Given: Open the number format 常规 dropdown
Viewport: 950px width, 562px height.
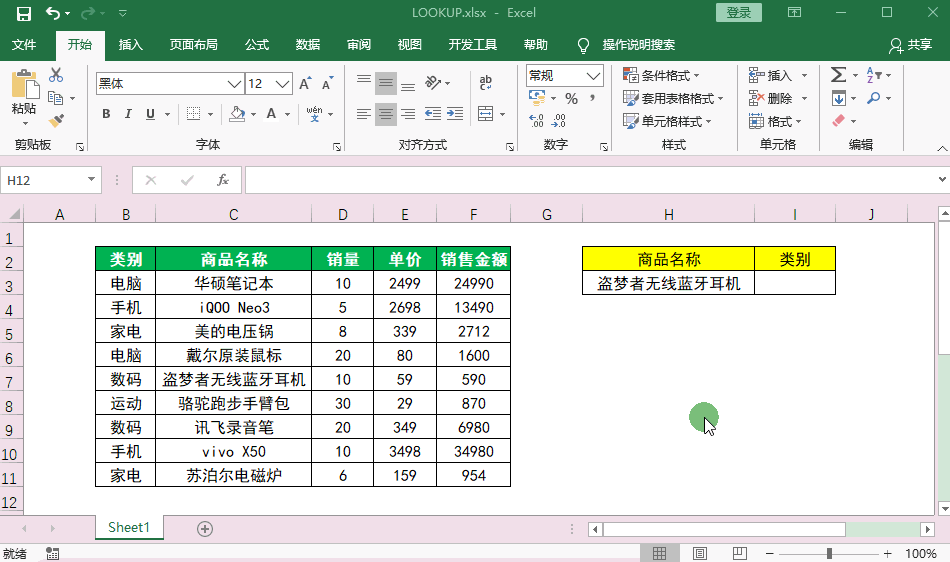Looking at the screenshot, I should [x=593, y=76].
